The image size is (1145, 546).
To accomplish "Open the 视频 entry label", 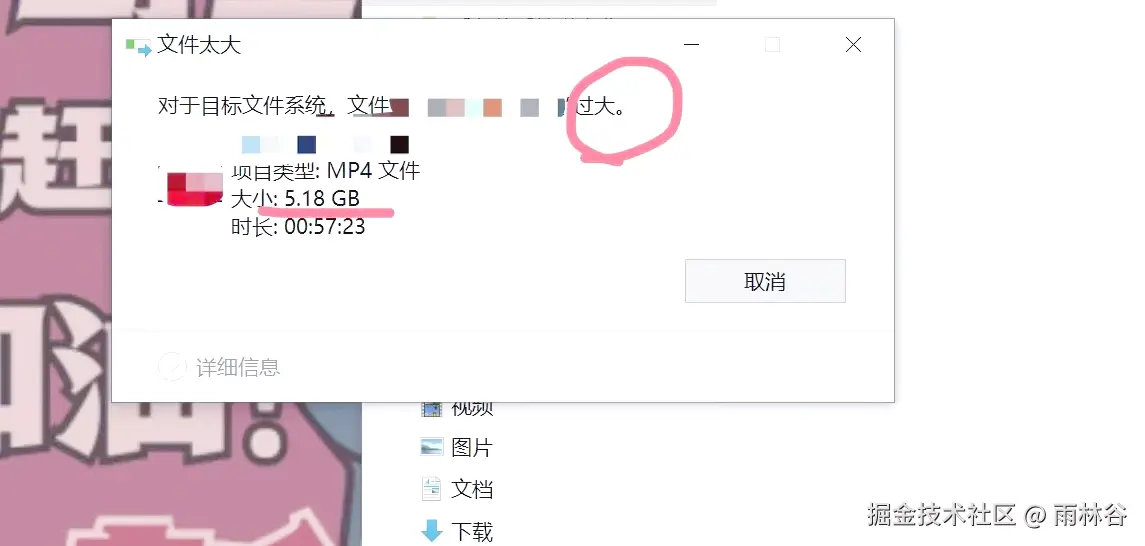I will (x=472, y=408).
